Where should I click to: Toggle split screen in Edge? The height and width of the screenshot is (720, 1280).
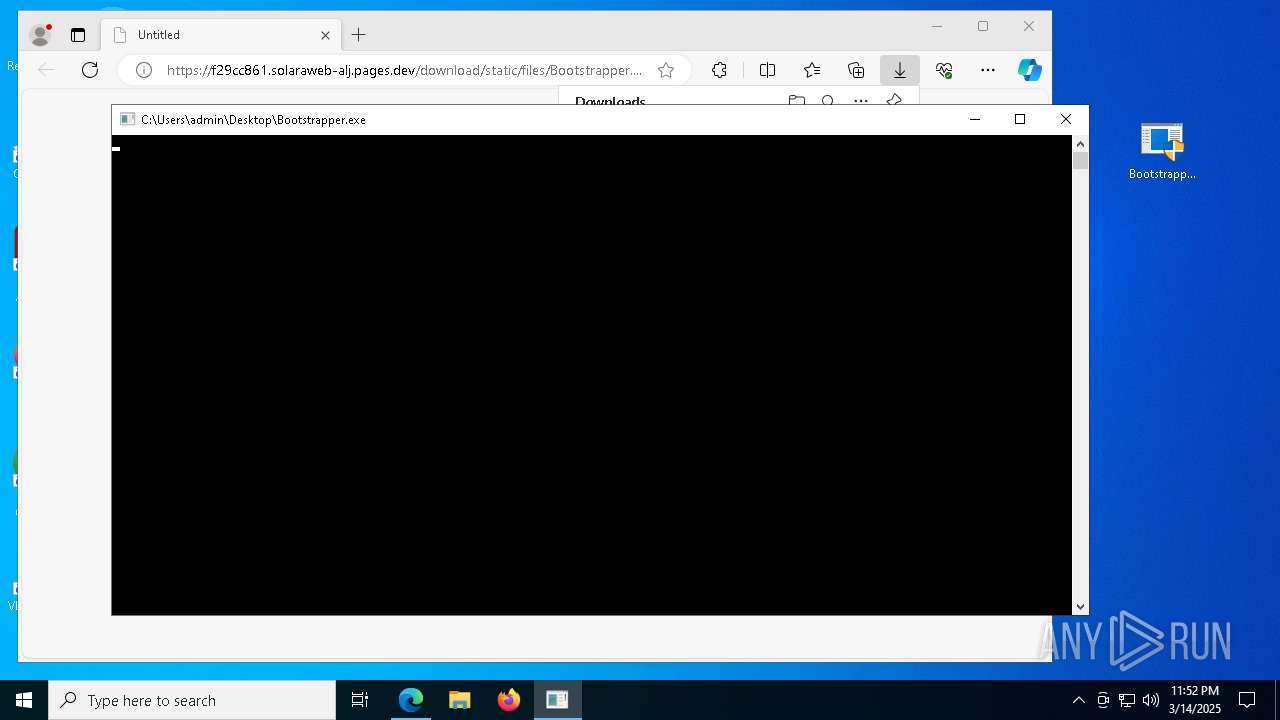click(x=767, y=70)
